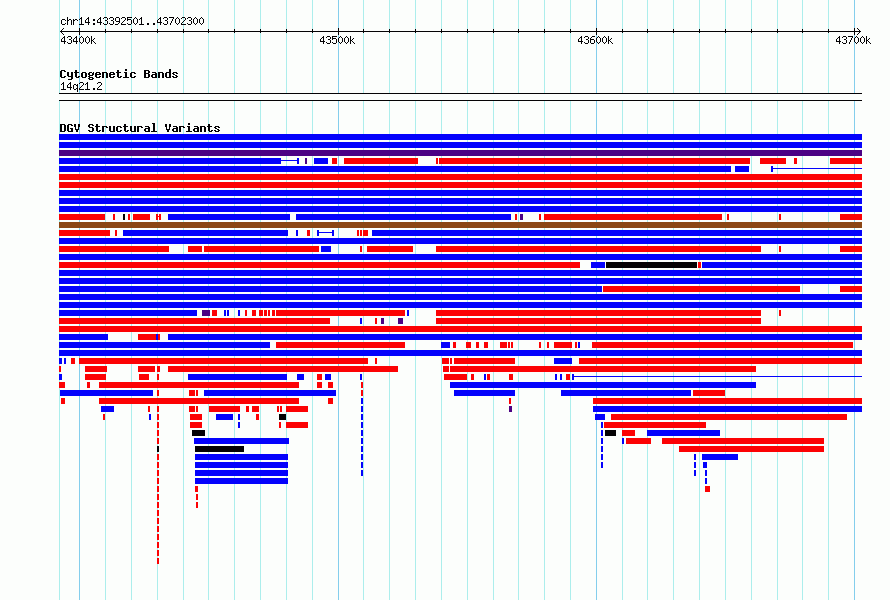The width and height of the screenshot is (890, 600).
Task: Open the Cytogenetic Bands track title
Action: pos(119,74)
